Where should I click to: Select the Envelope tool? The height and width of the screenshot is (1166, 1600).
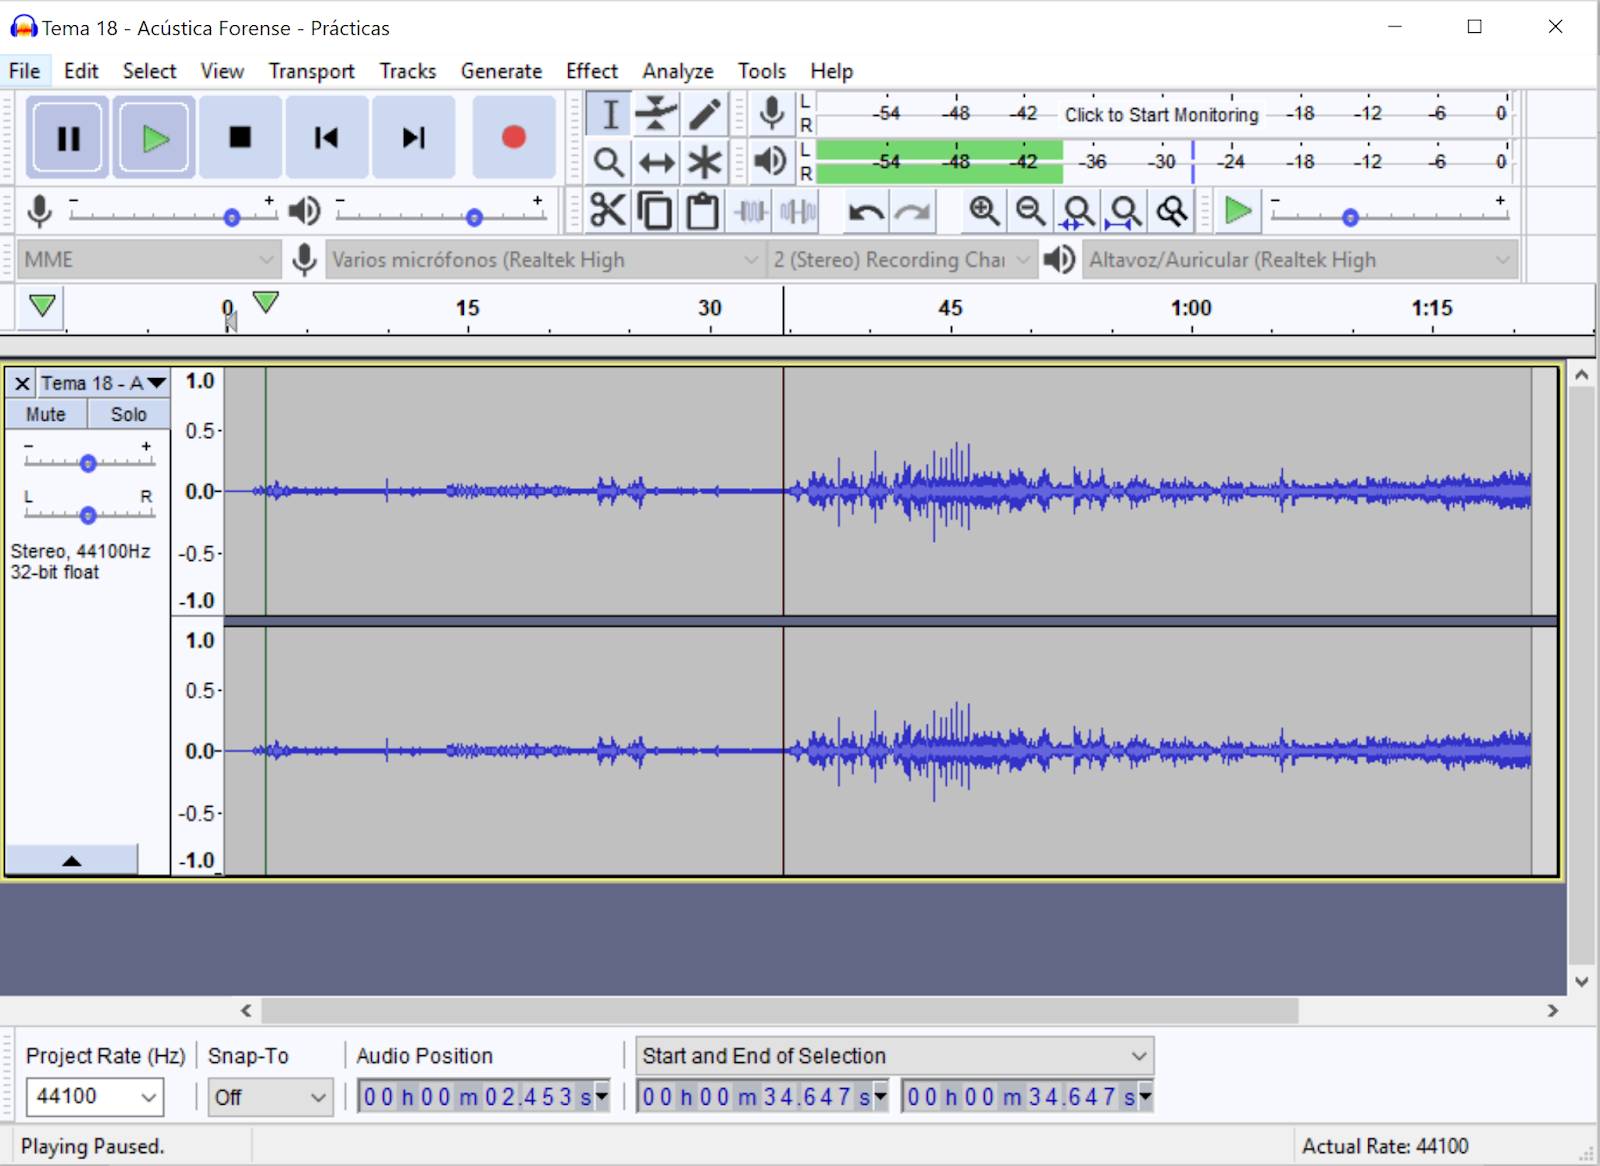656,114
